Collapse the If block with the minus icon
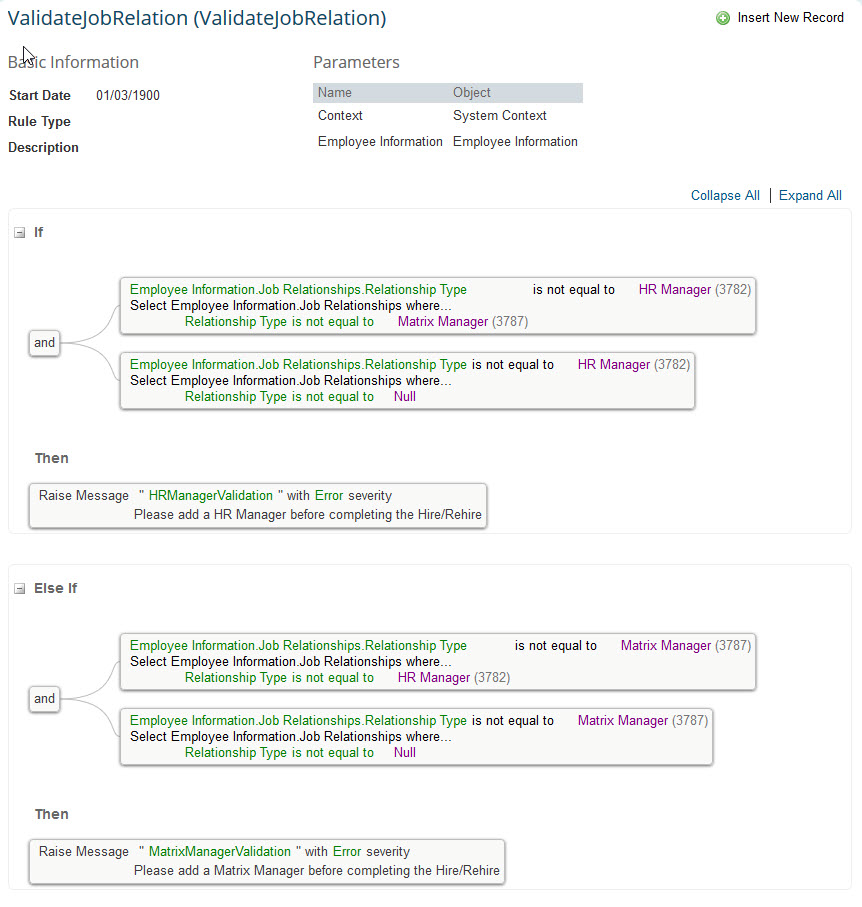862x907 pixels. pyautogui.click(x=20, y=233)
